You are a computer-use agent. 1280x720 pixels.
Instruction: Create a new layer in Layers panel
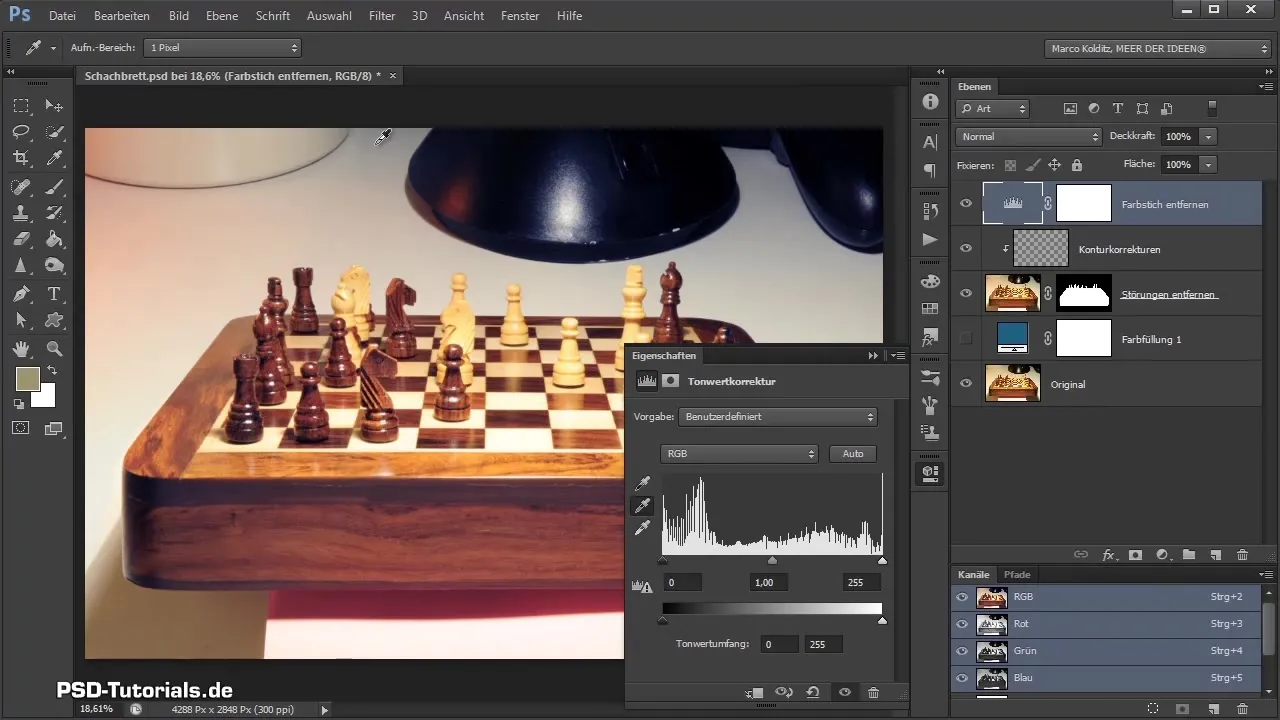point(1215,554)
